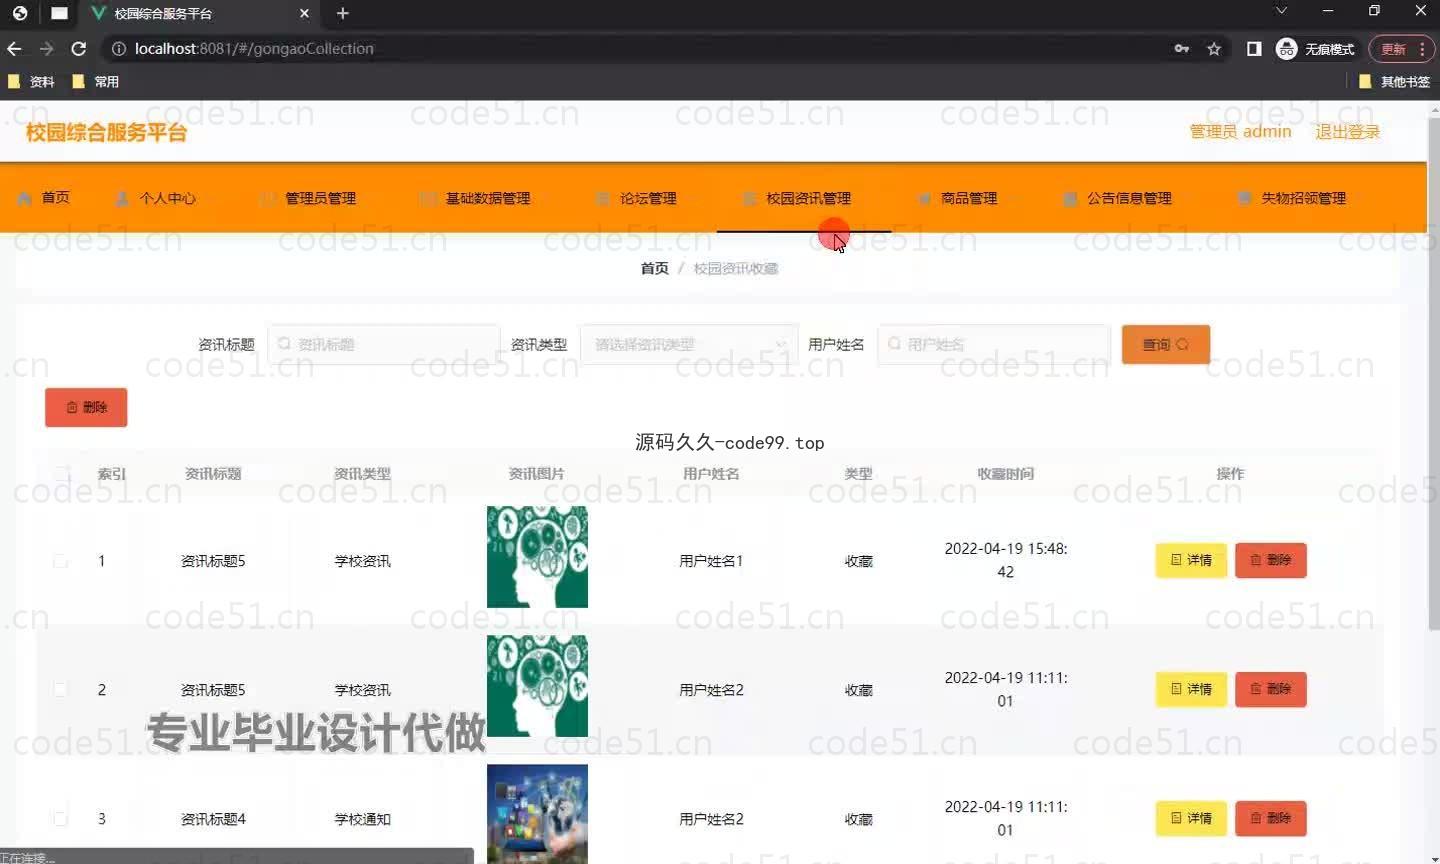This screenshot has height=864, width=1440.
Task: Reload the page with refresh icon
Action: click(79, 48)
